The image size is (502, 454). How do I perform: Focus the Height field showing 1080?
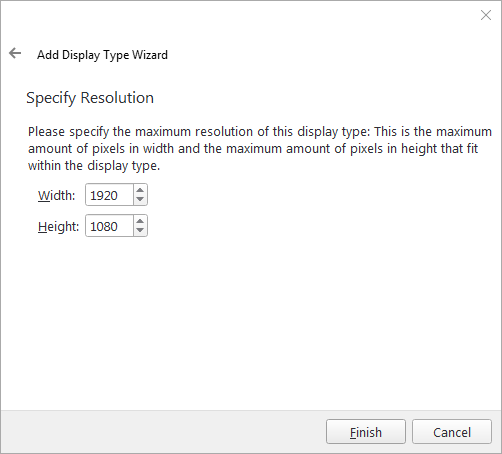click(110, 226)
